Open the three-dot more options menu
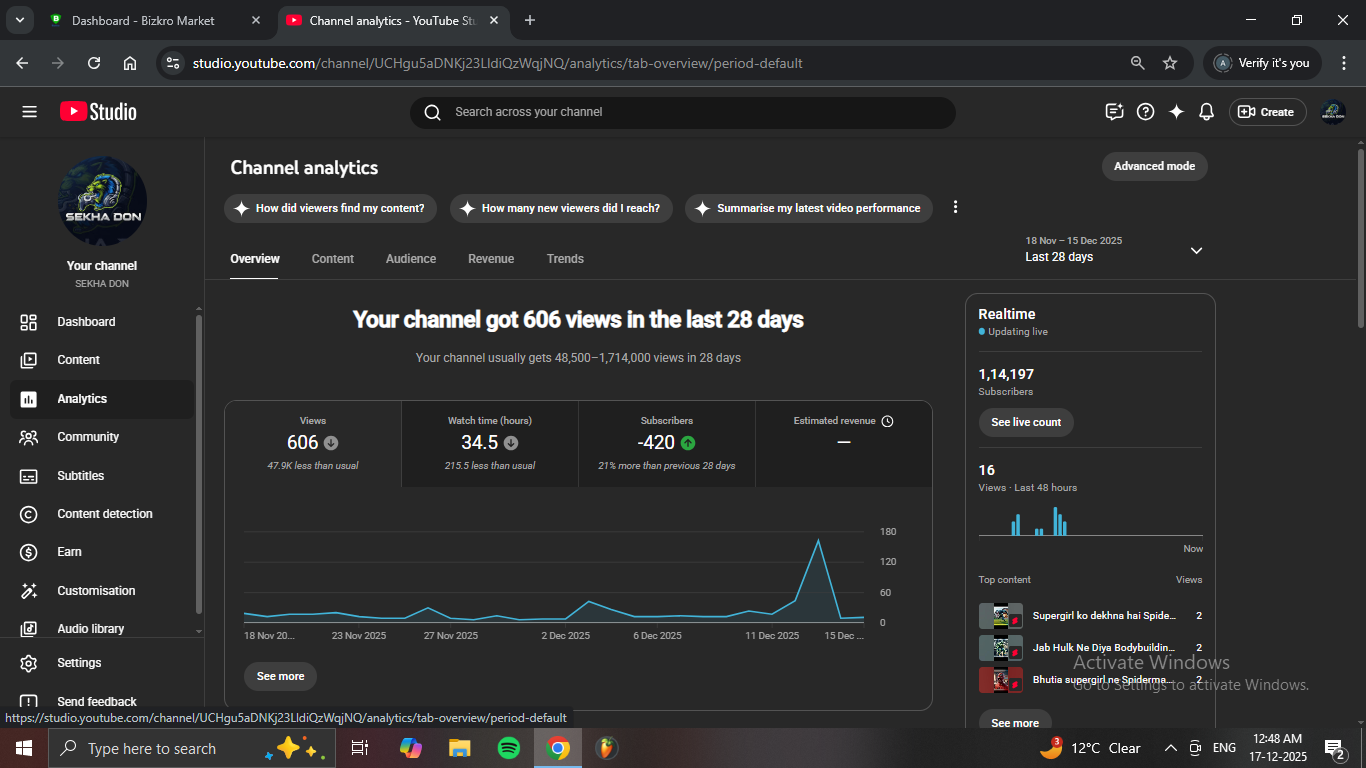This screenshot has height=768, width=1366. point(955,207)
